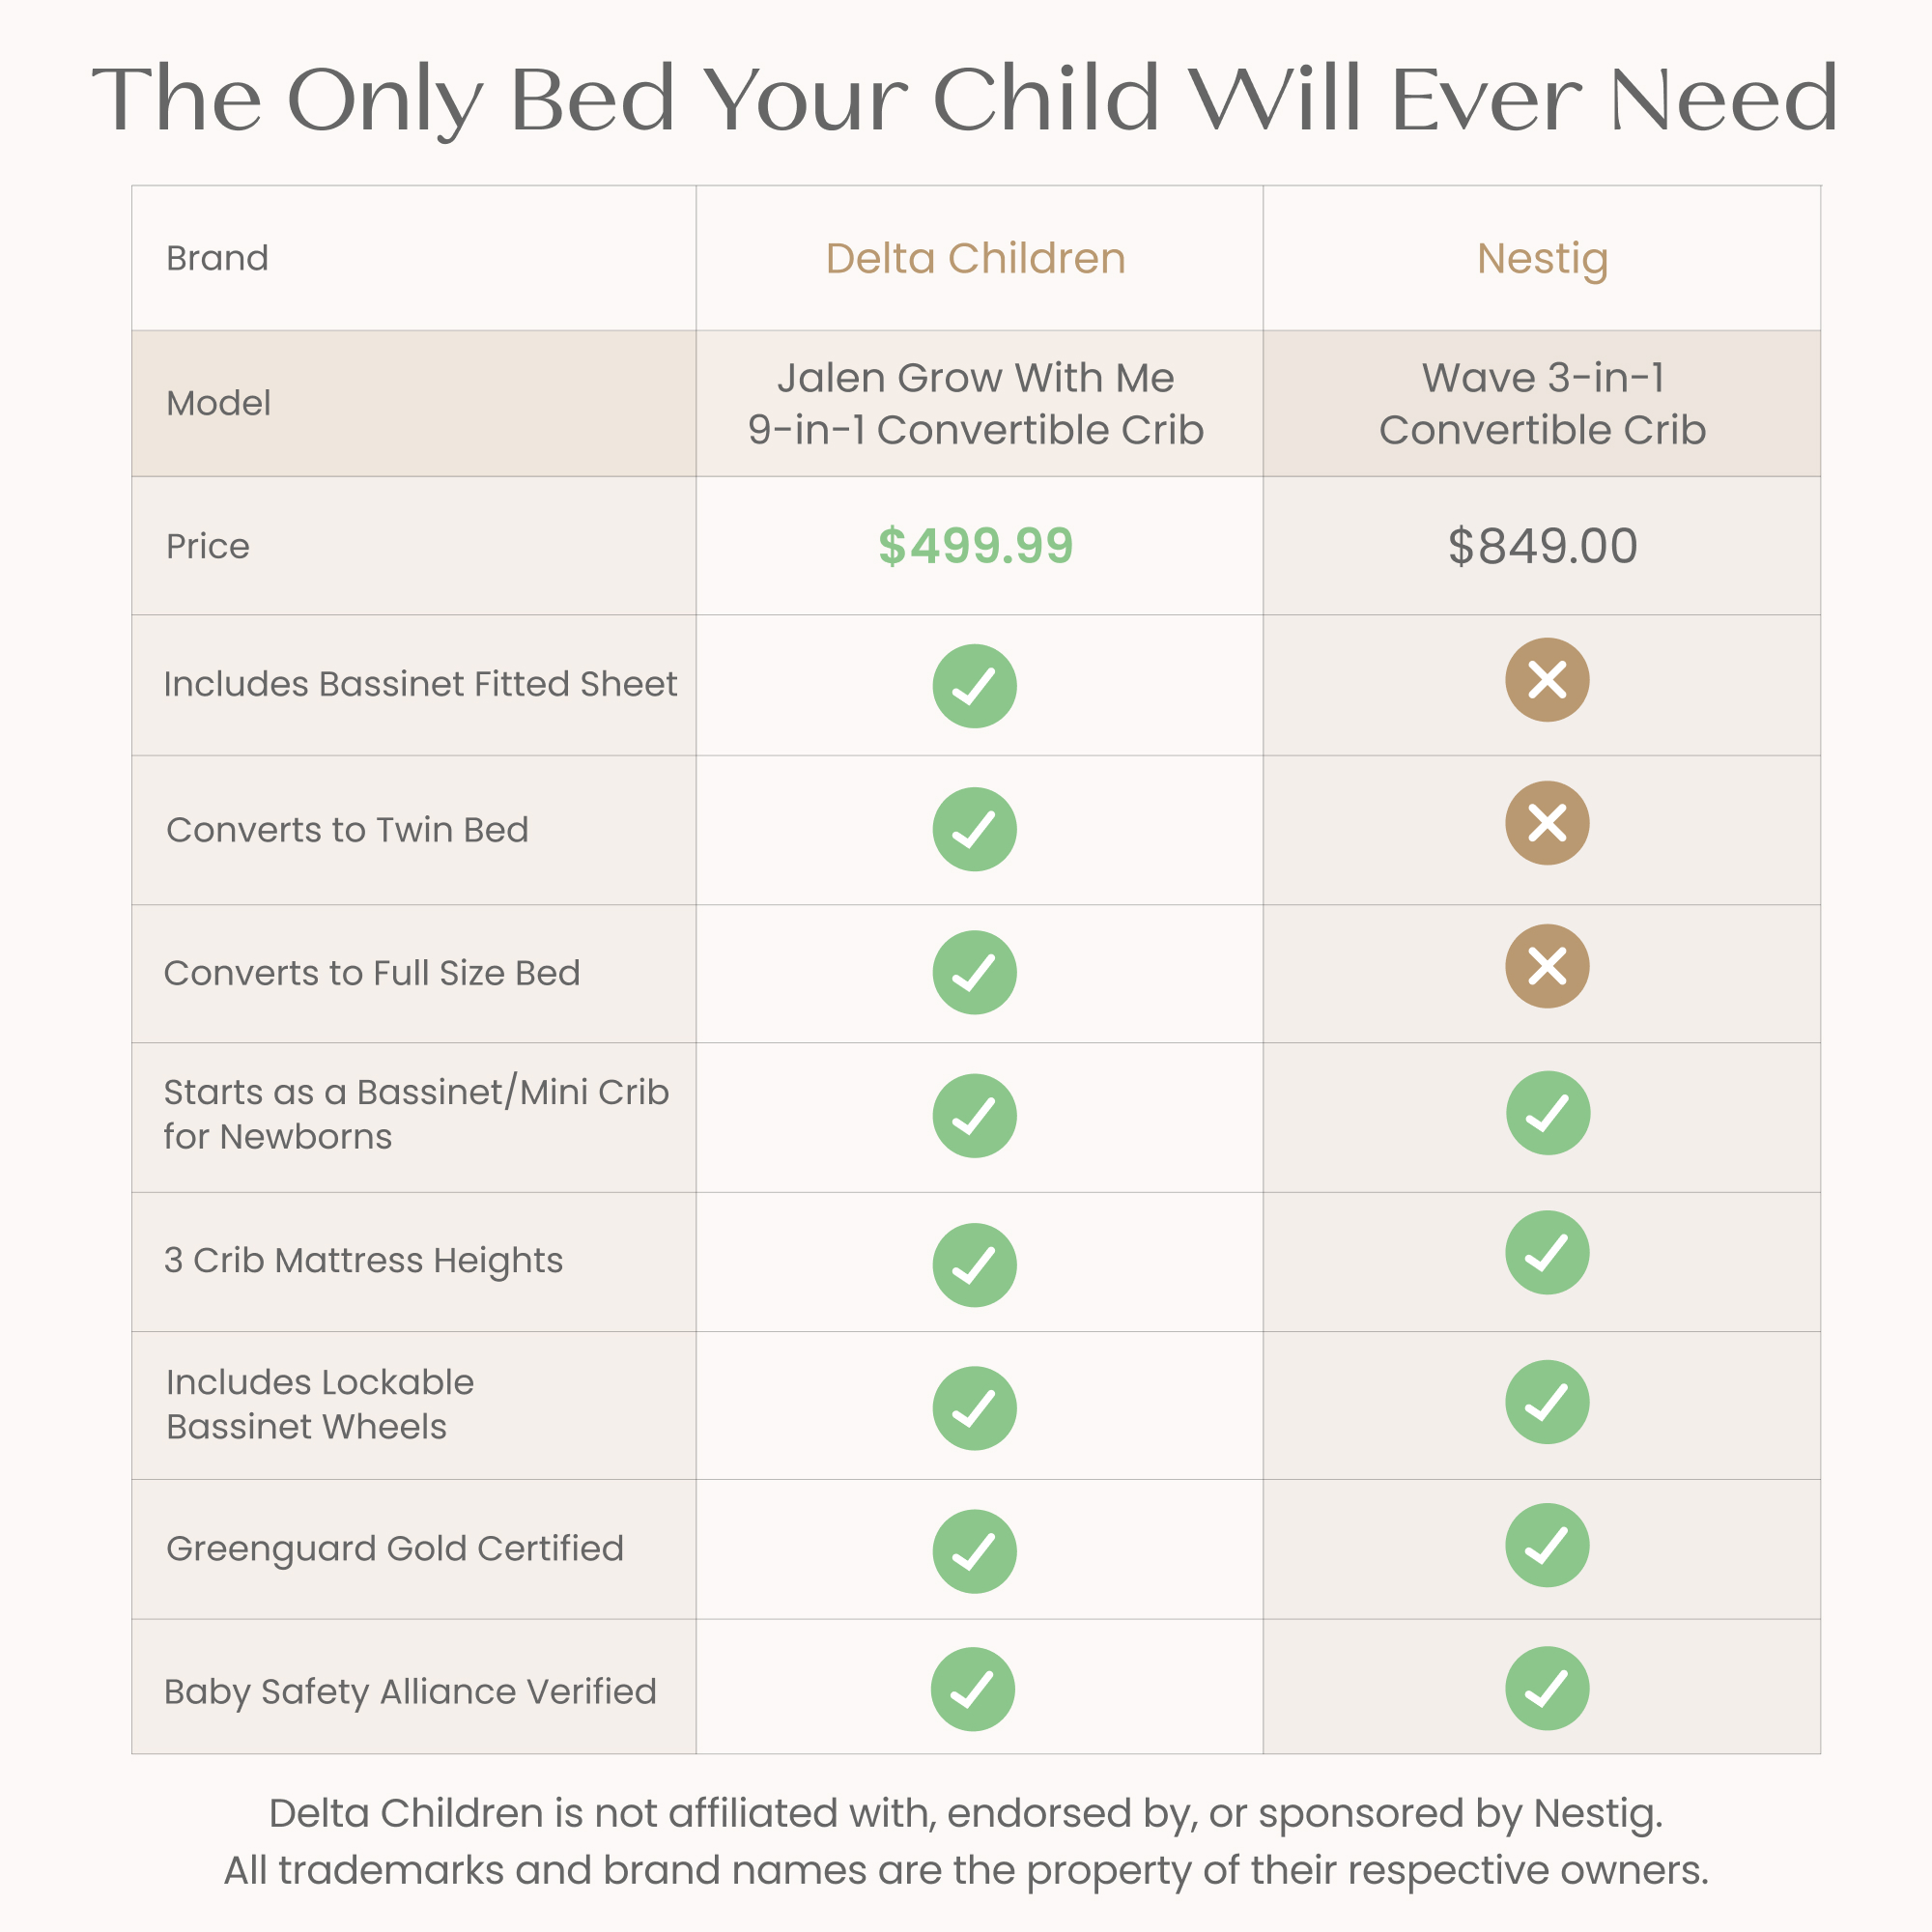Click Delta Children's Bassinet Fitted Sheet checkmark
Screen dimensions: 1932x1932
tap(974, 686)
